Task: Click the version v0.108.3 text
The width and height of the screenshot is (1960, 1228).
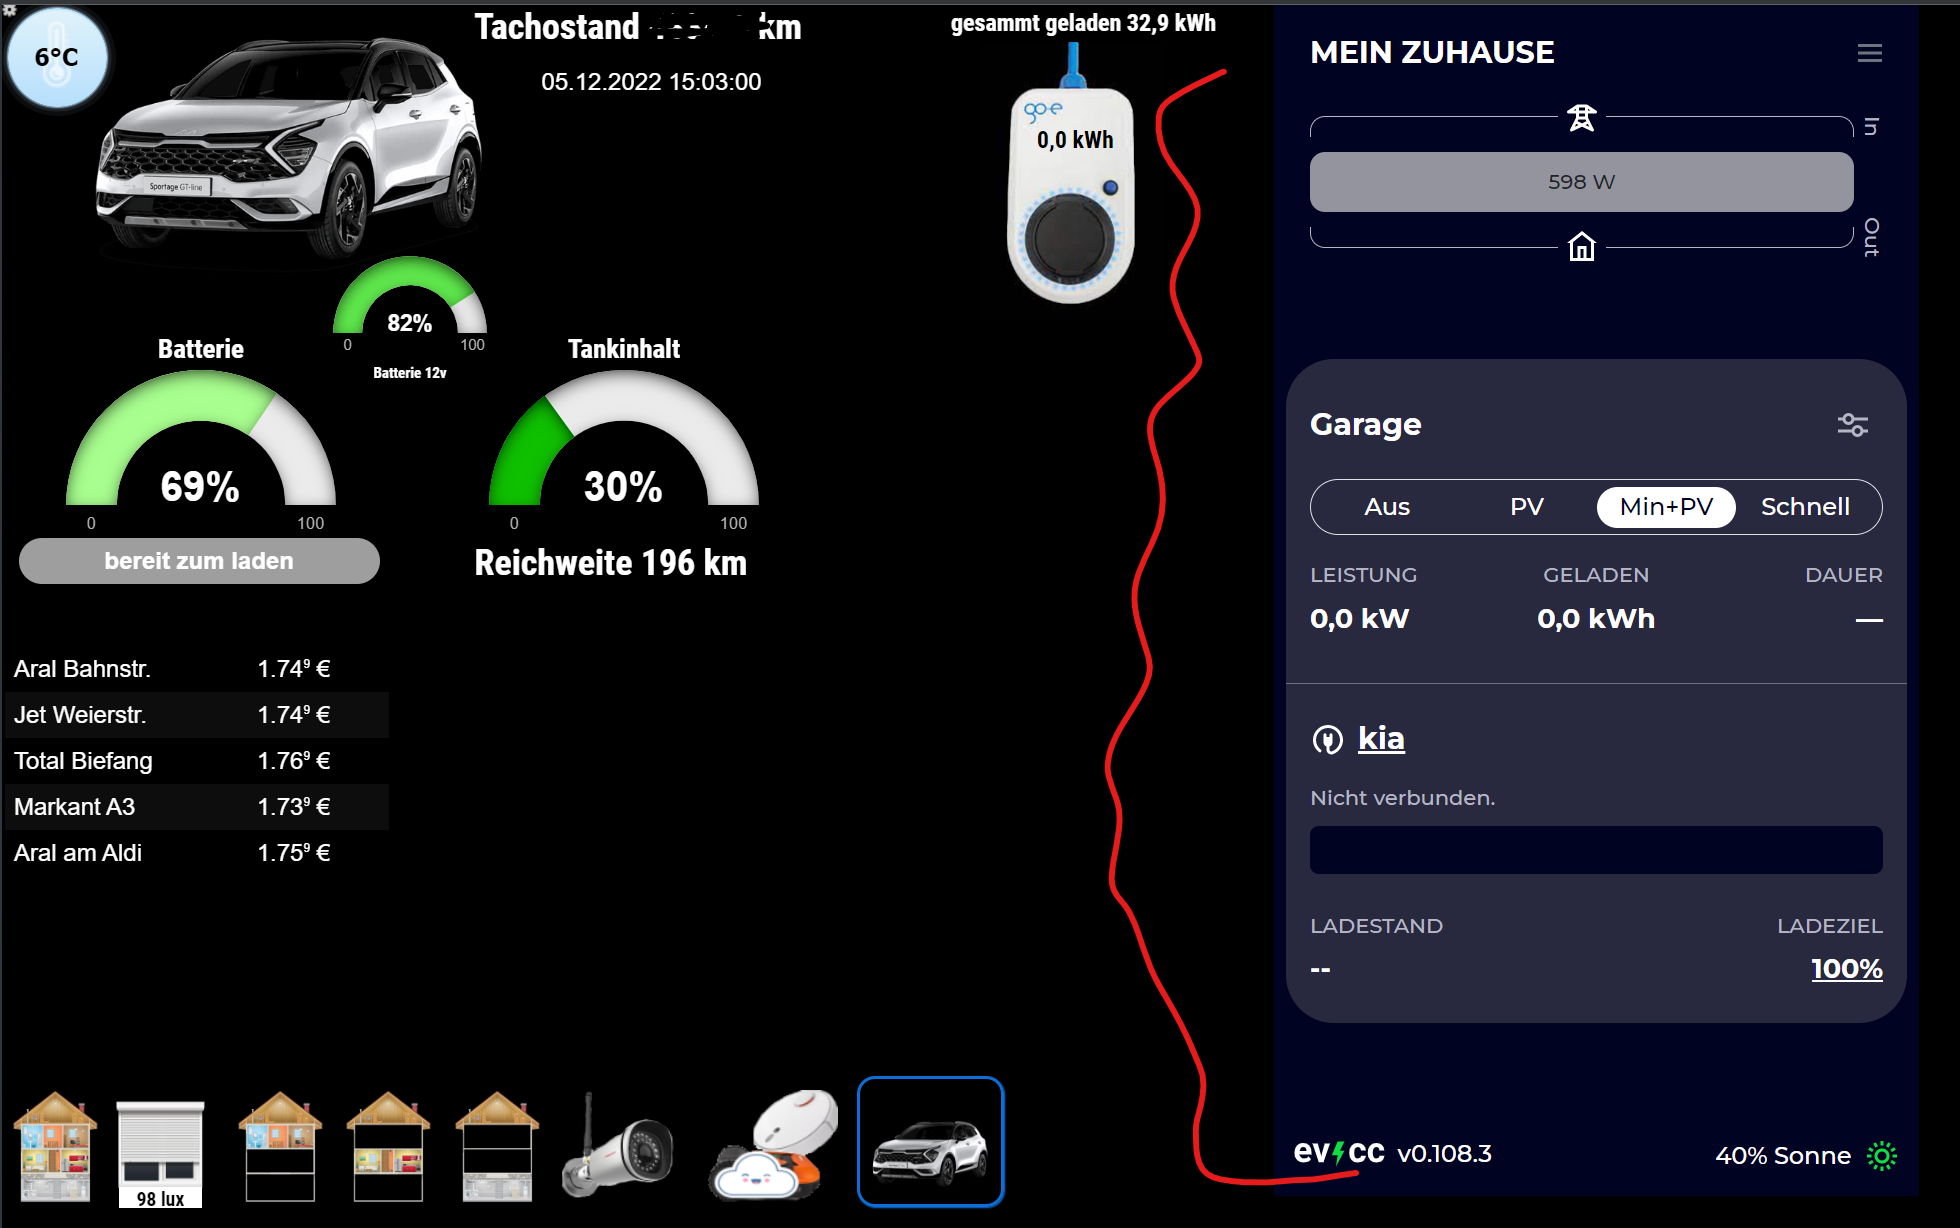Action: click(1444, 1154)
